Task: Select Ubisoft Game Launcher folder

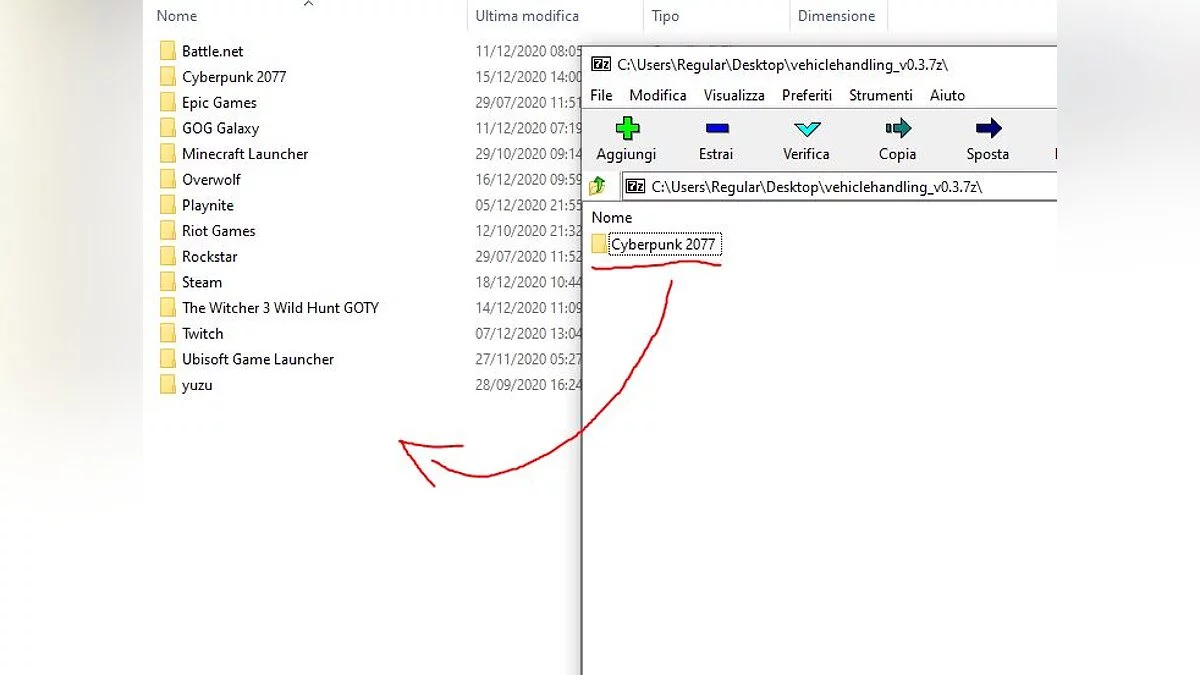Action: (x=258, y=359)
